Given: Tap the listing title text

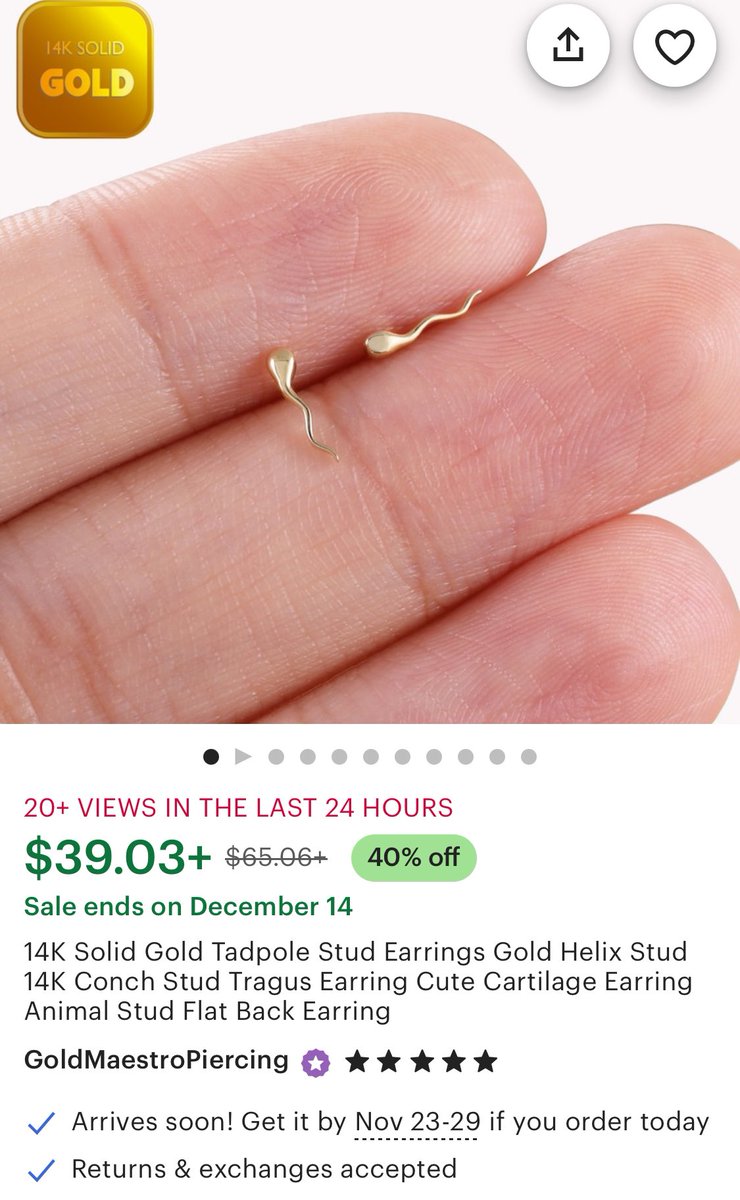Looking at the screenshot, I should point(358,981).
